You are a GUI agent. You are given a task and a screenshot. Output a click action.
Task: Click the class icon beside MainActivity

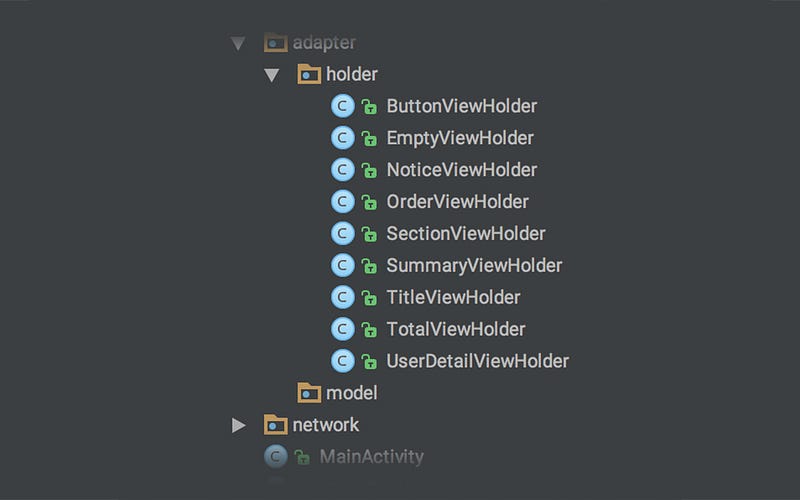pyautogui.click(x=276, y=457)
